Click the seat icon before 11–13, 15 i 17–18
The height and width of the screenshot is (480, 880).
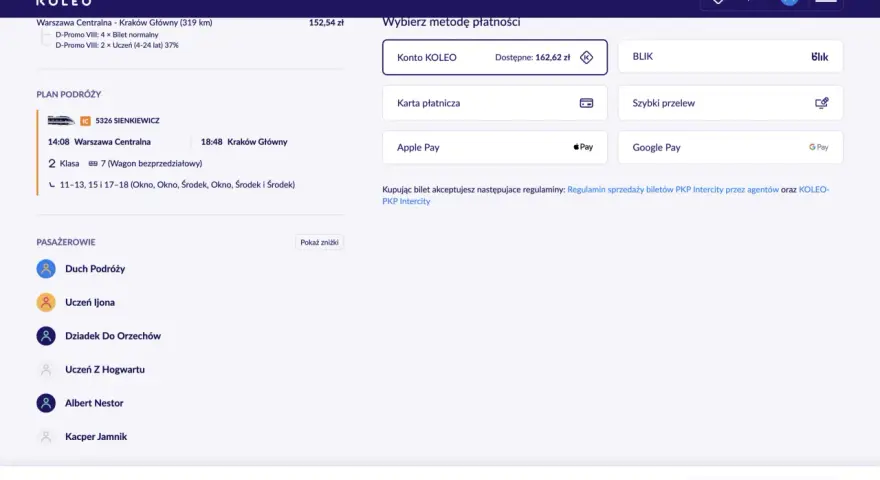(x=52, y=185)
